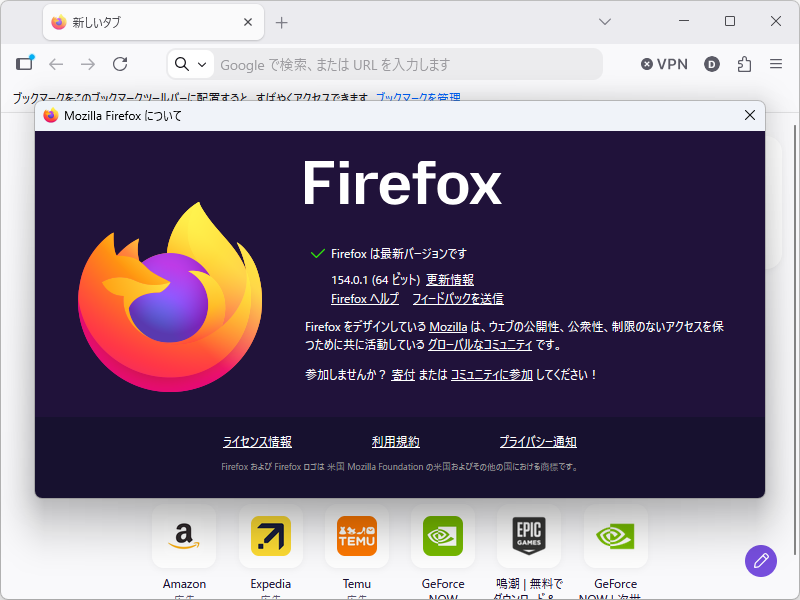Open the GeForce shortcut beside the Epic Games tile
Screen dimensions: 800x600
tap(615, 536)
